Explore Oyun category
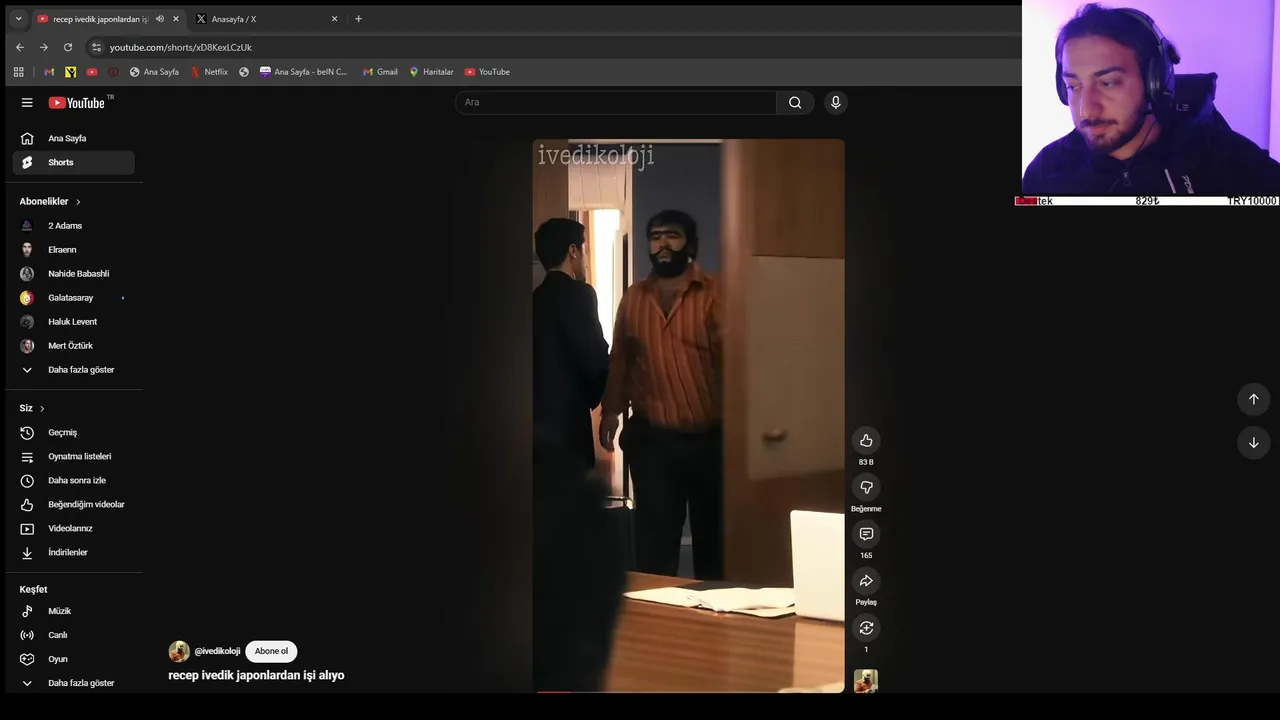The height and width of the screenshot is (720, 1280). tap(73, 659)
